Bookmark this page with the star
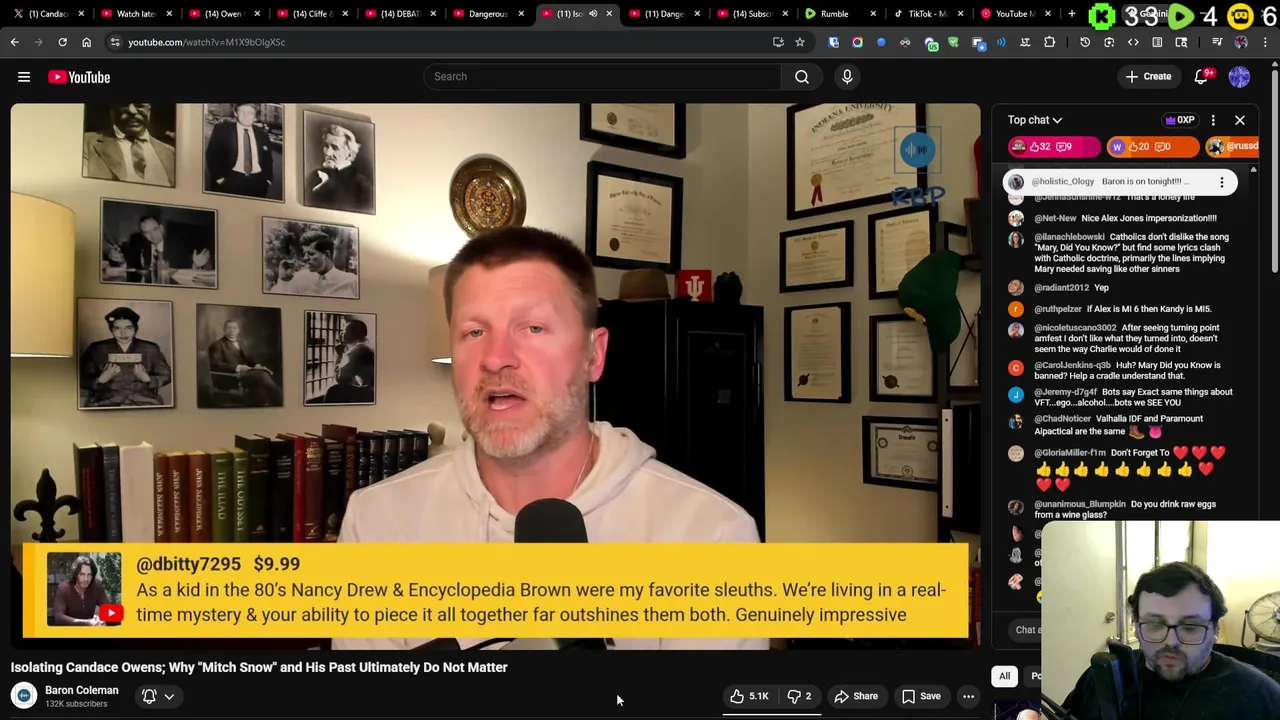1280x720 pixels. tap(800, 42)
